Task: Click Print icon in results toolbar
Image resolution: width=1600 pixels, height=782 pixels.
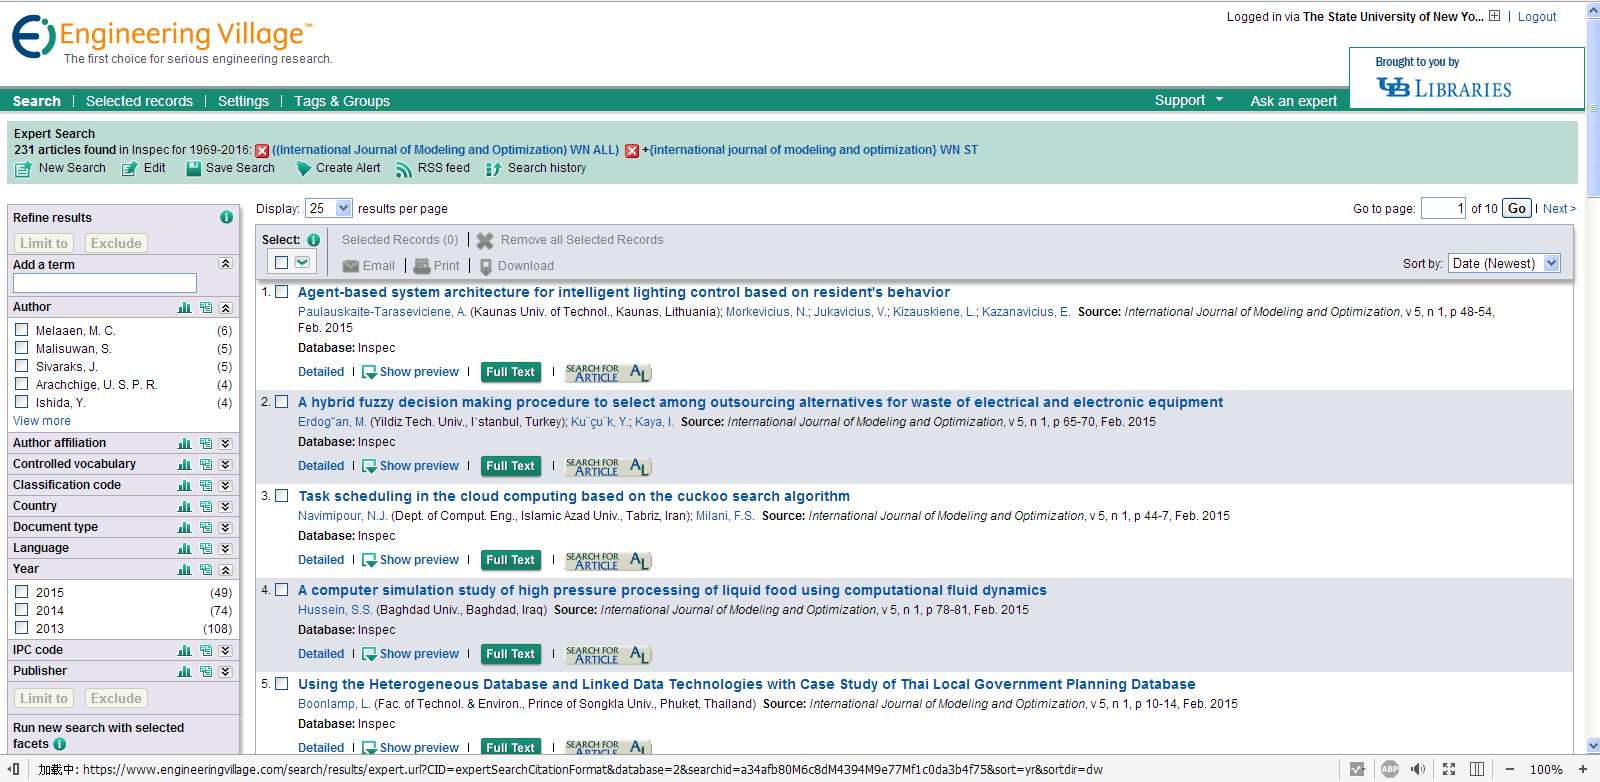Action: click(x=422, y=266)
